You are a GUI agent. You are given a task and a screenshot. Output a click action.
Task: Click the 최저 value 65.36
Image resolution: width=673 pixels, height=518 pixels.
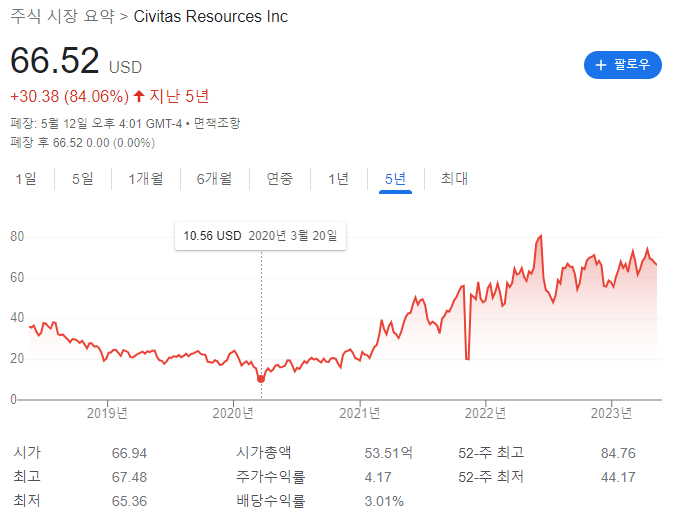(x=129, y=501)
